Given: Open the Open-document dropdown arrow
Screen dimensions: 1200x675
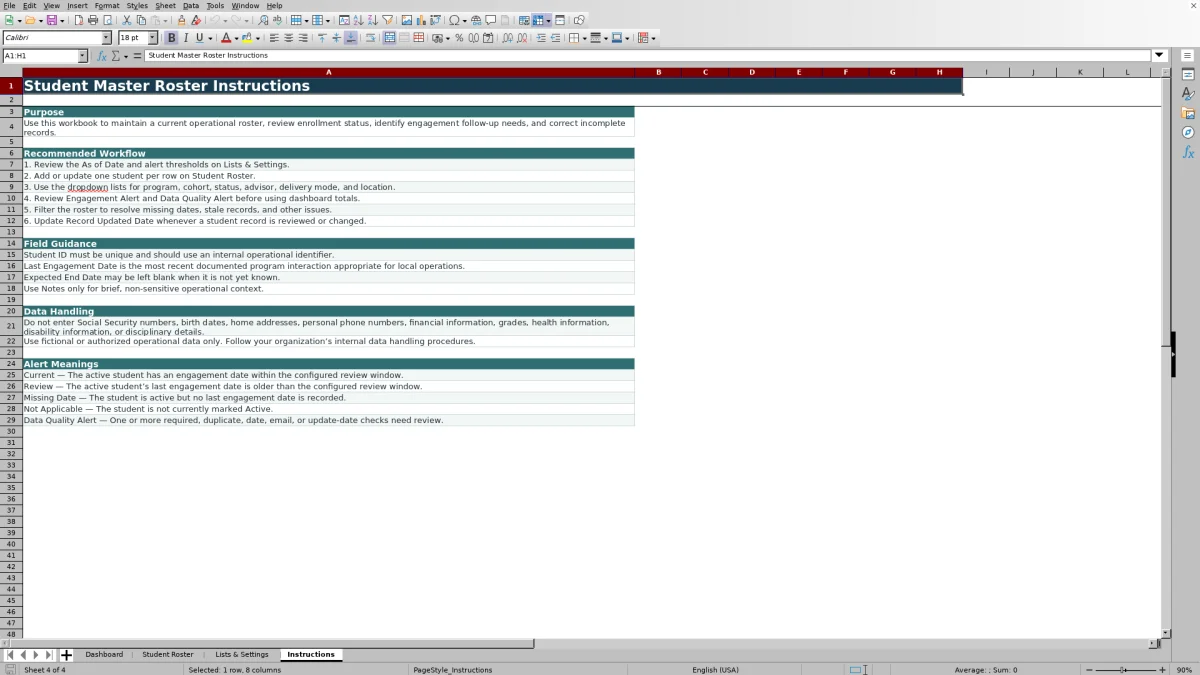Looking at the screenshot, I should [39, 20].
